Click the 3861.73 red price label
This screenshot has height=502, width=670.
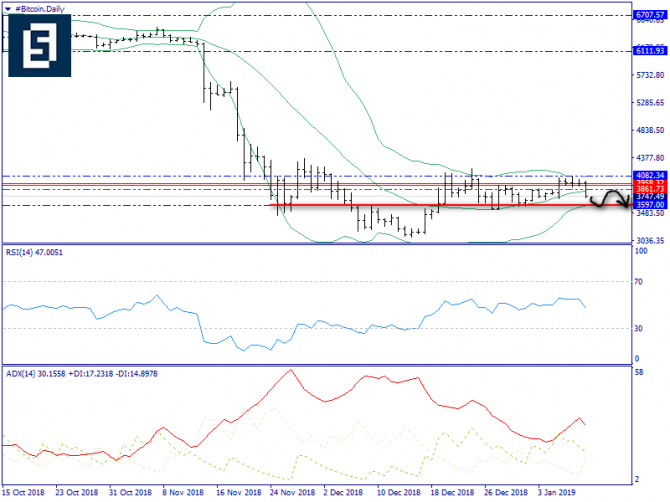[x=650, y=188]
